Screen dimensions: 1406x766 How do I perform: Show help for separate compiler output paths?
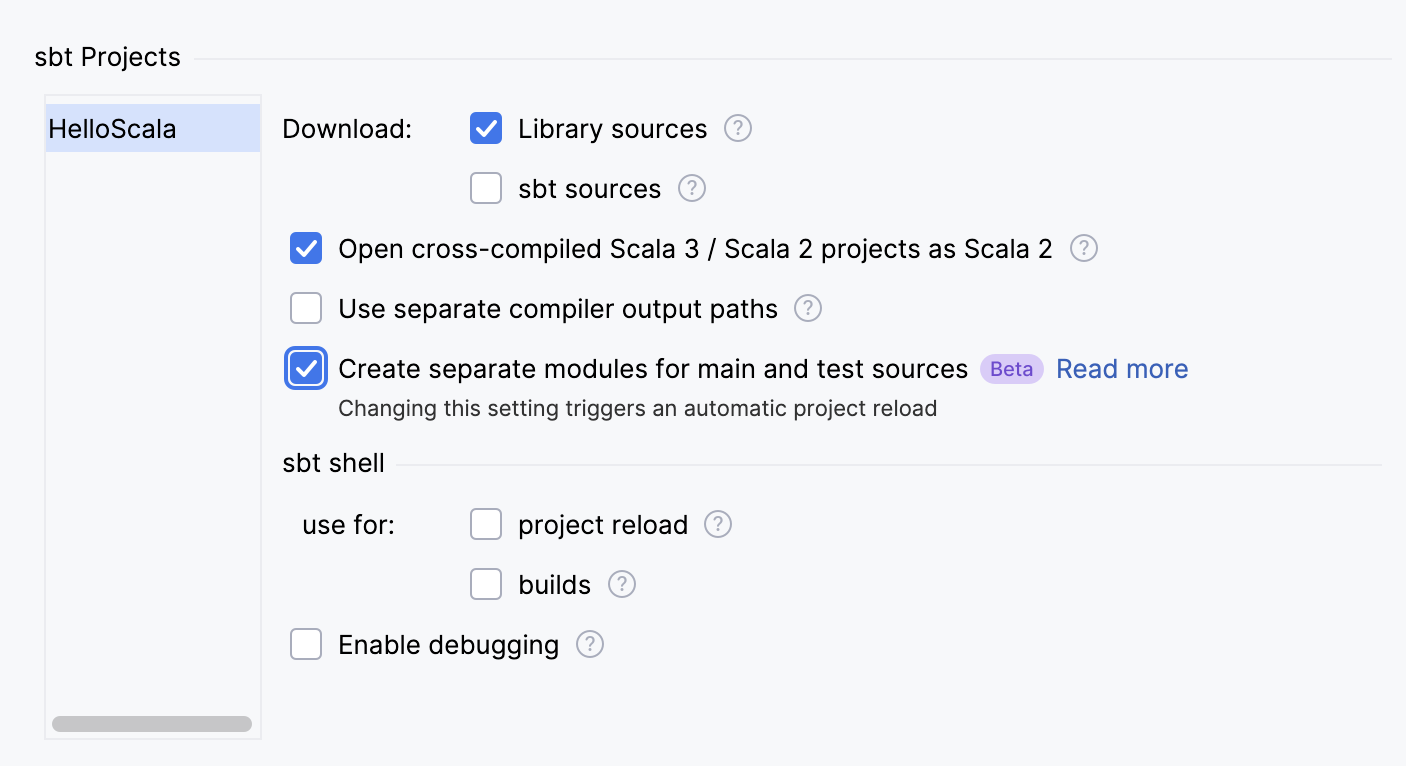[x=808, y=309]
